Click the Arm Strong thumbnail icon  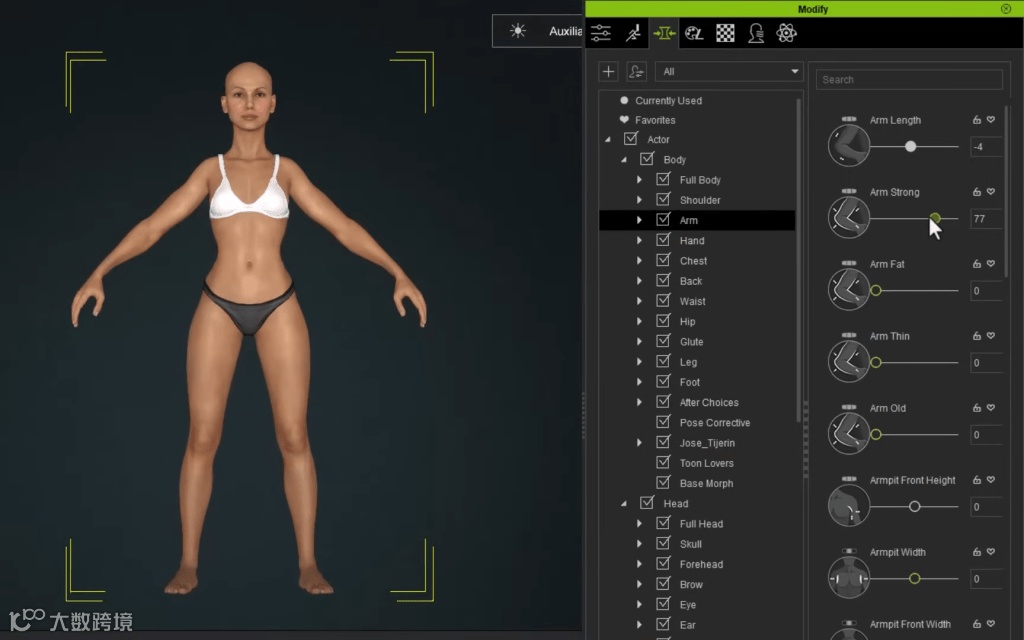[x=848, y=217]
